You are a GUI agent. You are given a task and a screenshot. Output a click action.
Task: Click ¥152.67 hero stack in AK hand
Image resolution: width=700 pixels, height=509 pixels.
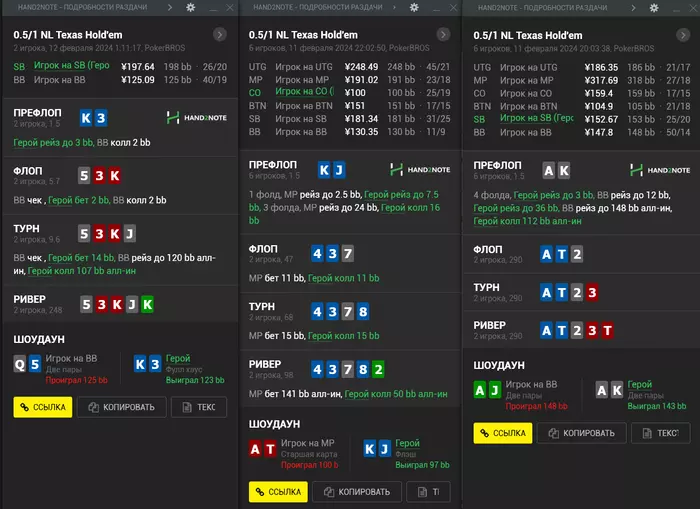click(601, 120)
